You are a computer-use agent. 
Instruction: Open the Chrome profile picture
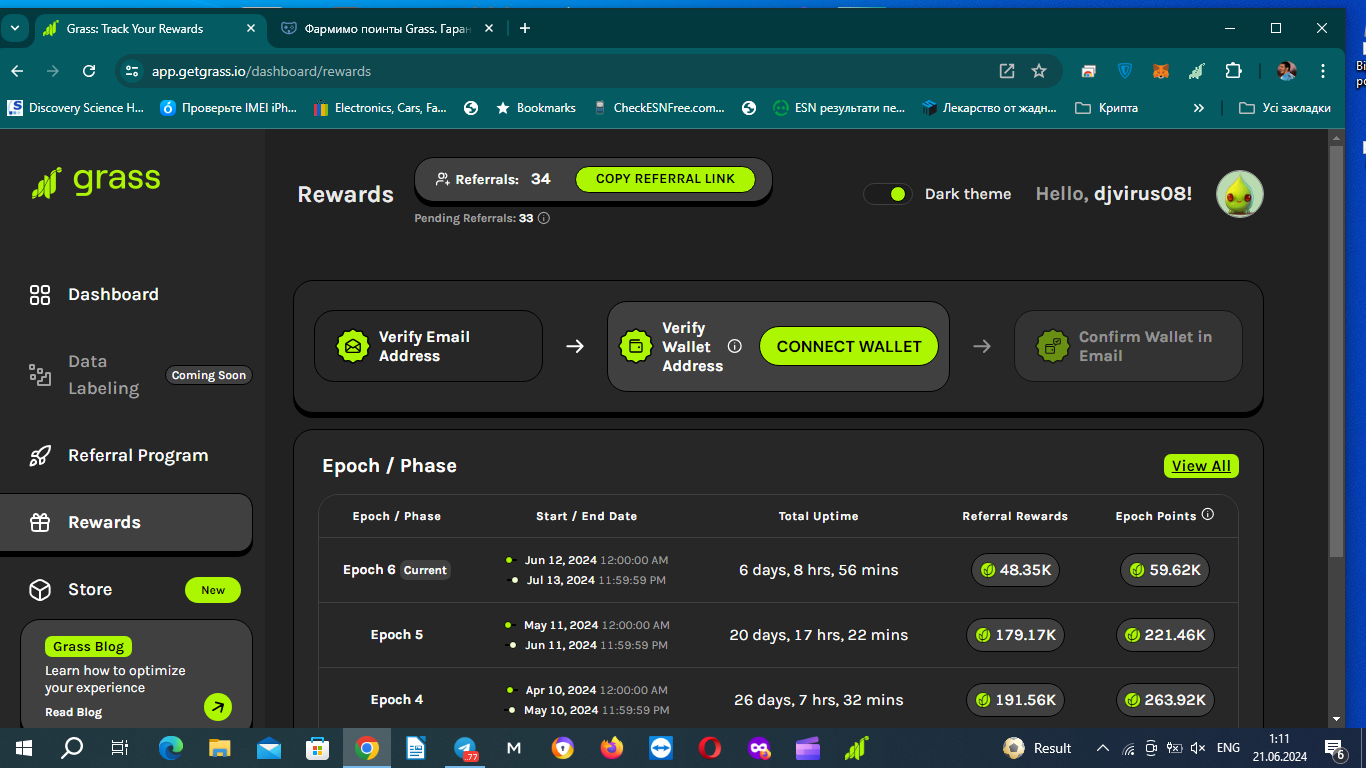pyautogui.click(x=1287, y=71)
